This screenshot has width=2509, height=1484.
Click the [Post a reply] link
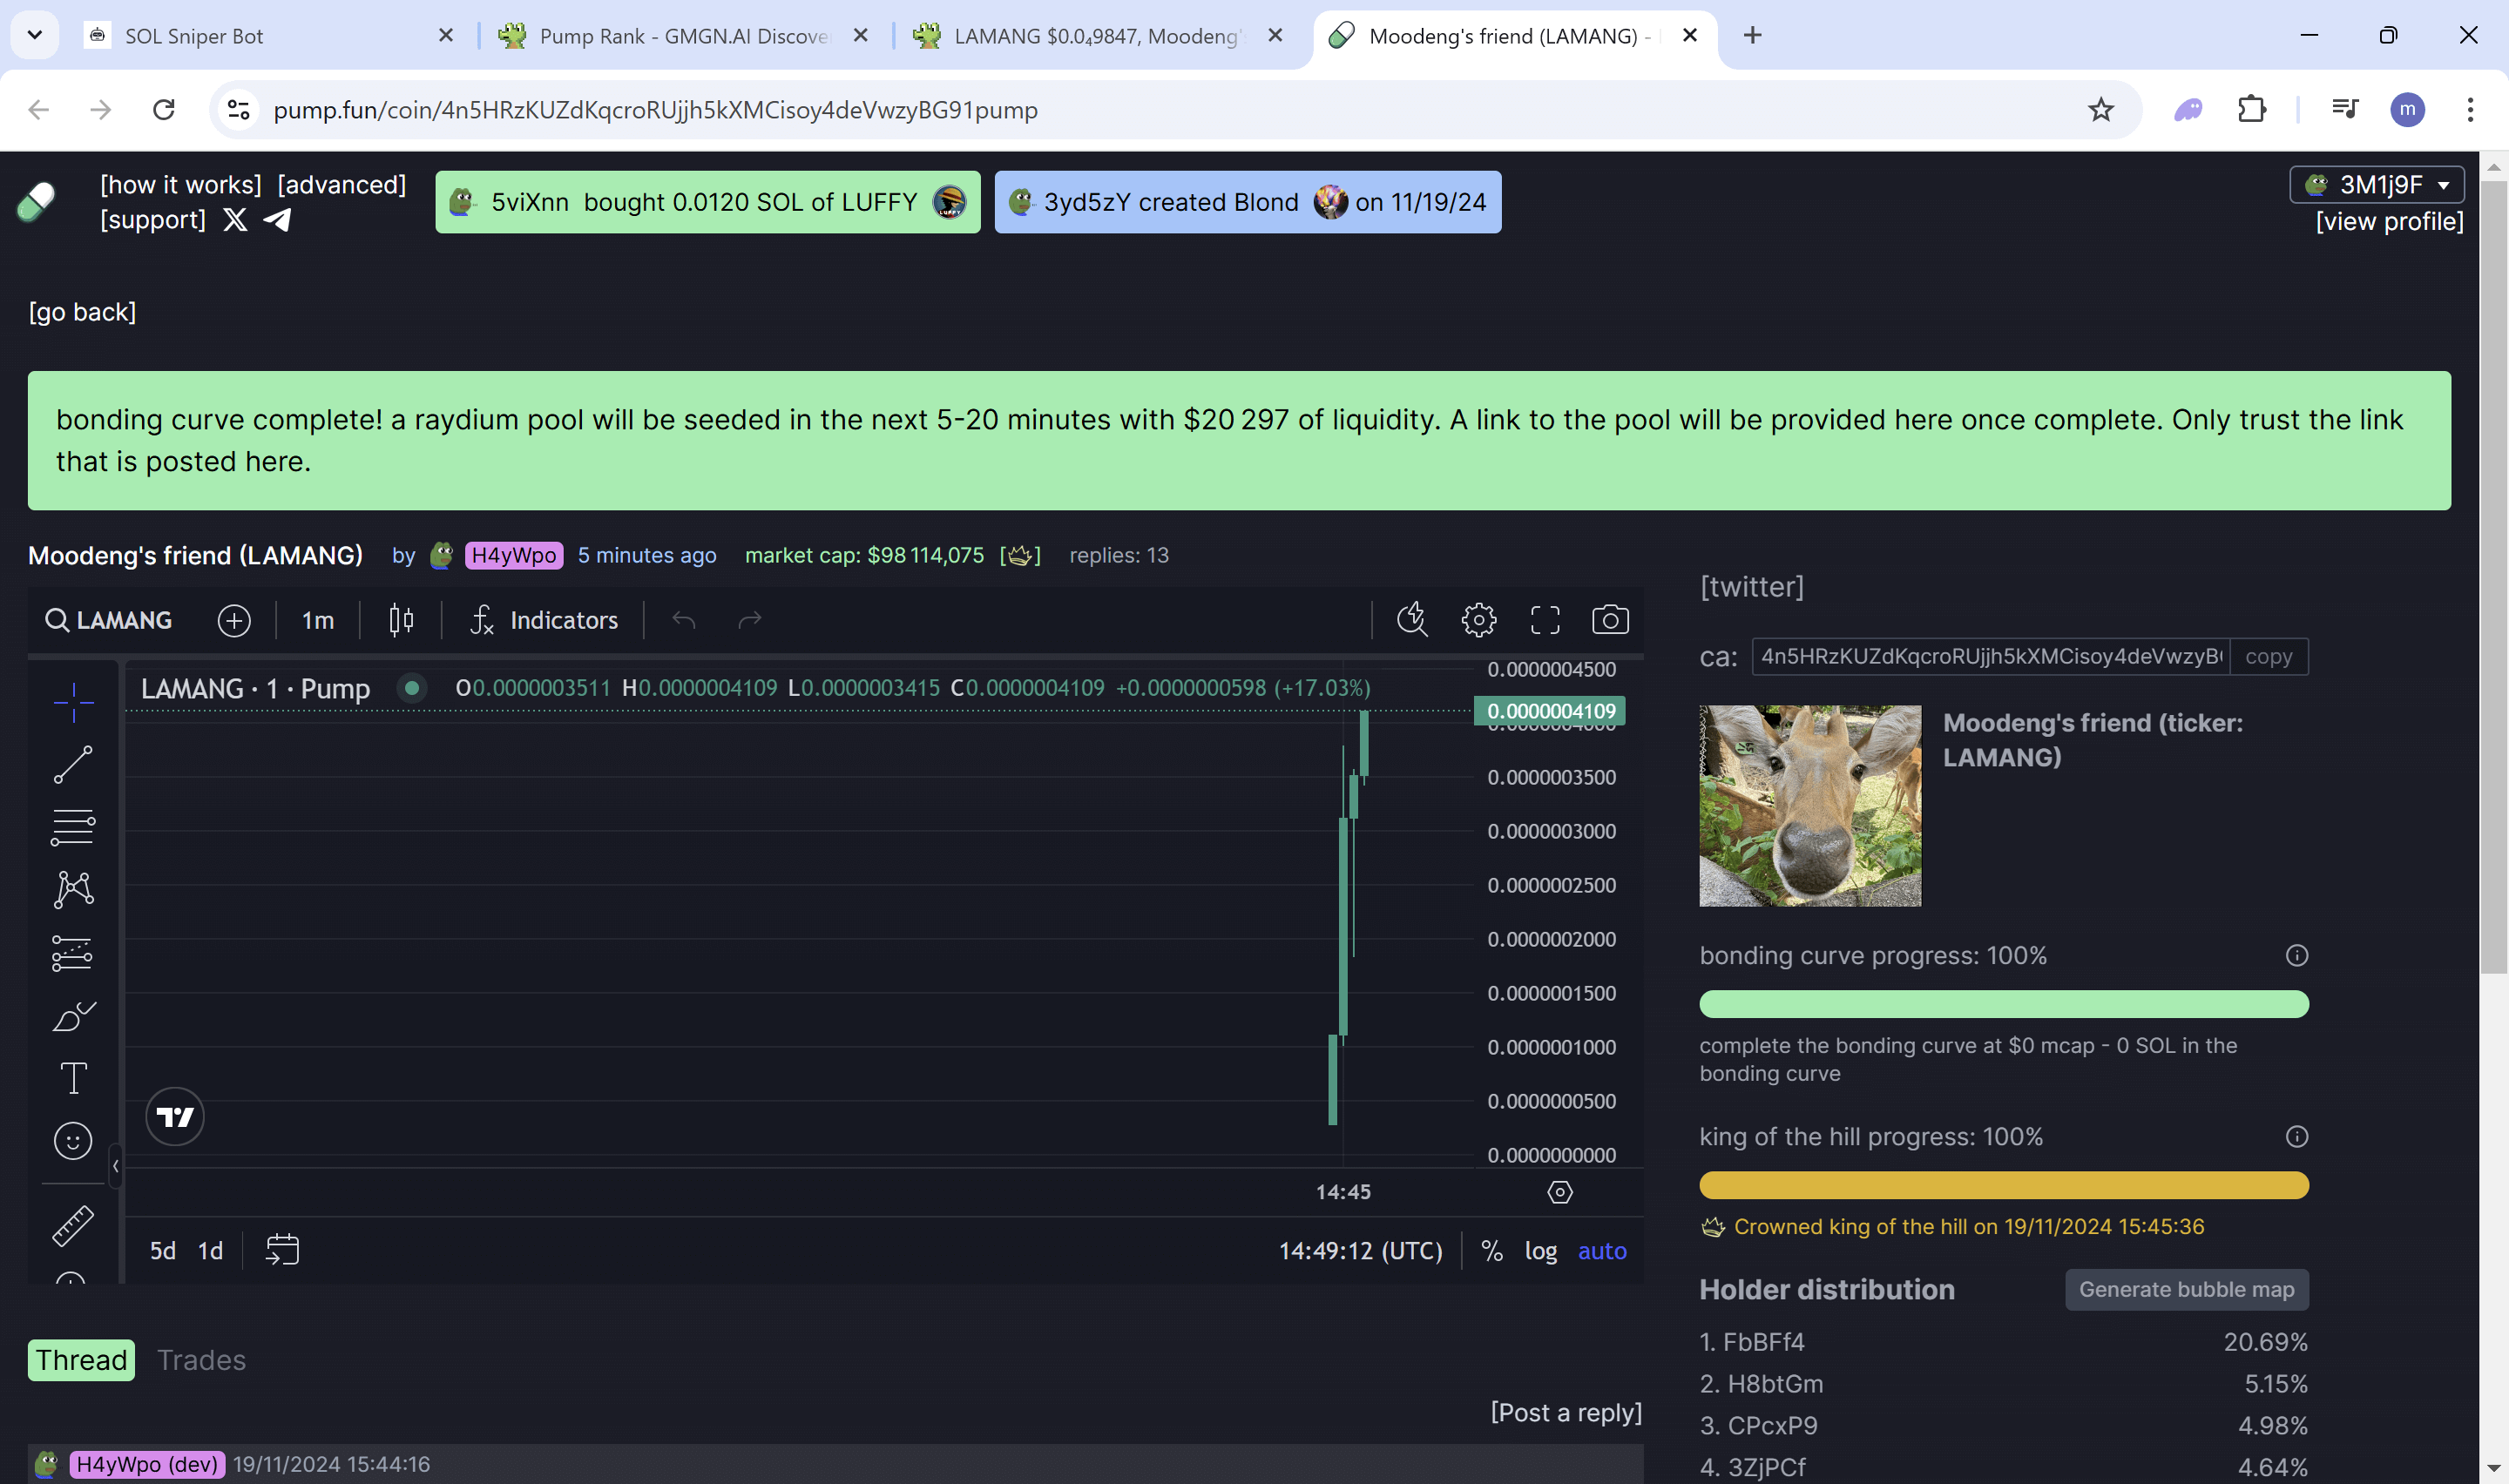[1566, 1412]
